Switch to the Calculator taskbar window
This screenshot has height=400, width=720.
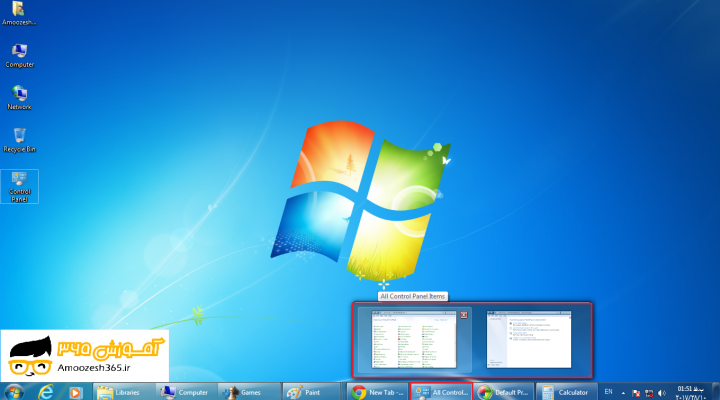tap(566, 392)
